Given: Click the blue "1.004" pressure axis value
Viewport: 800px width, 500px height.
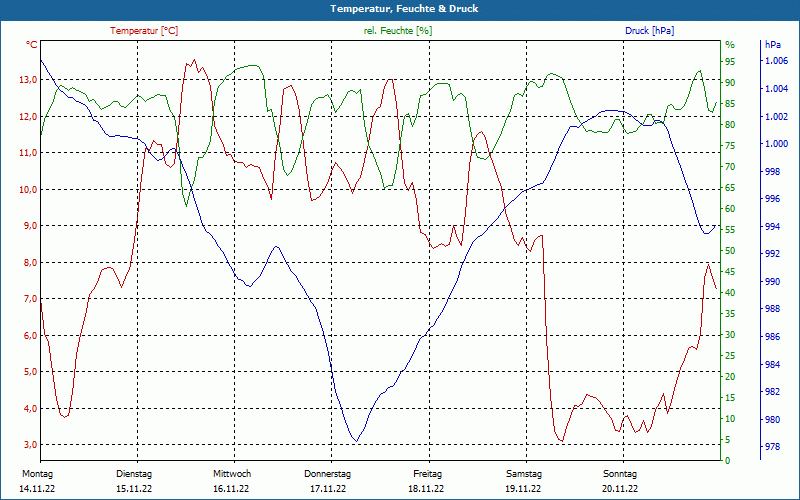Looking at the screenshot, I should coord(777,89).
